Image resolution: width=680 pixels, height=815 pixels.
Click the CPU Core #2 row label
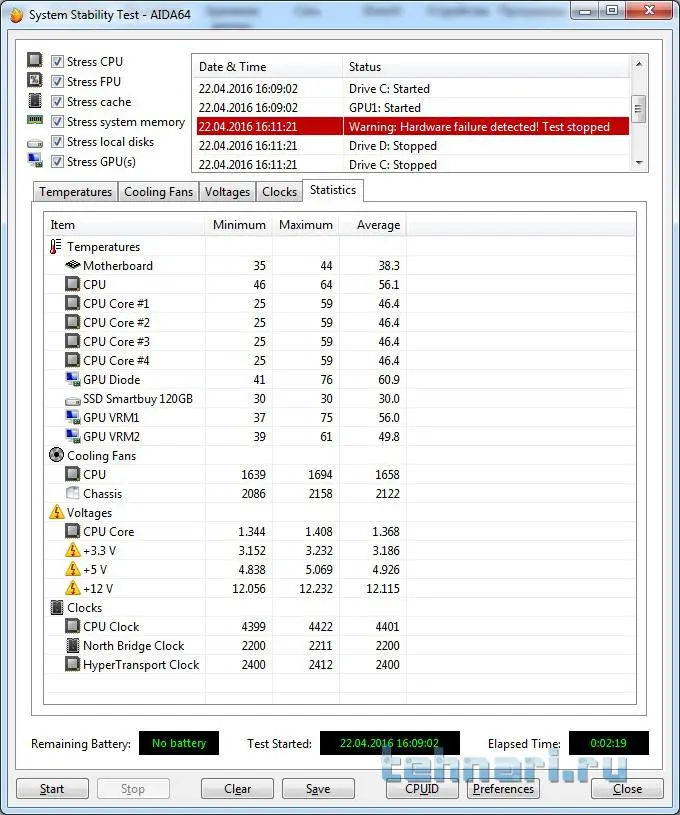point(116,322)
